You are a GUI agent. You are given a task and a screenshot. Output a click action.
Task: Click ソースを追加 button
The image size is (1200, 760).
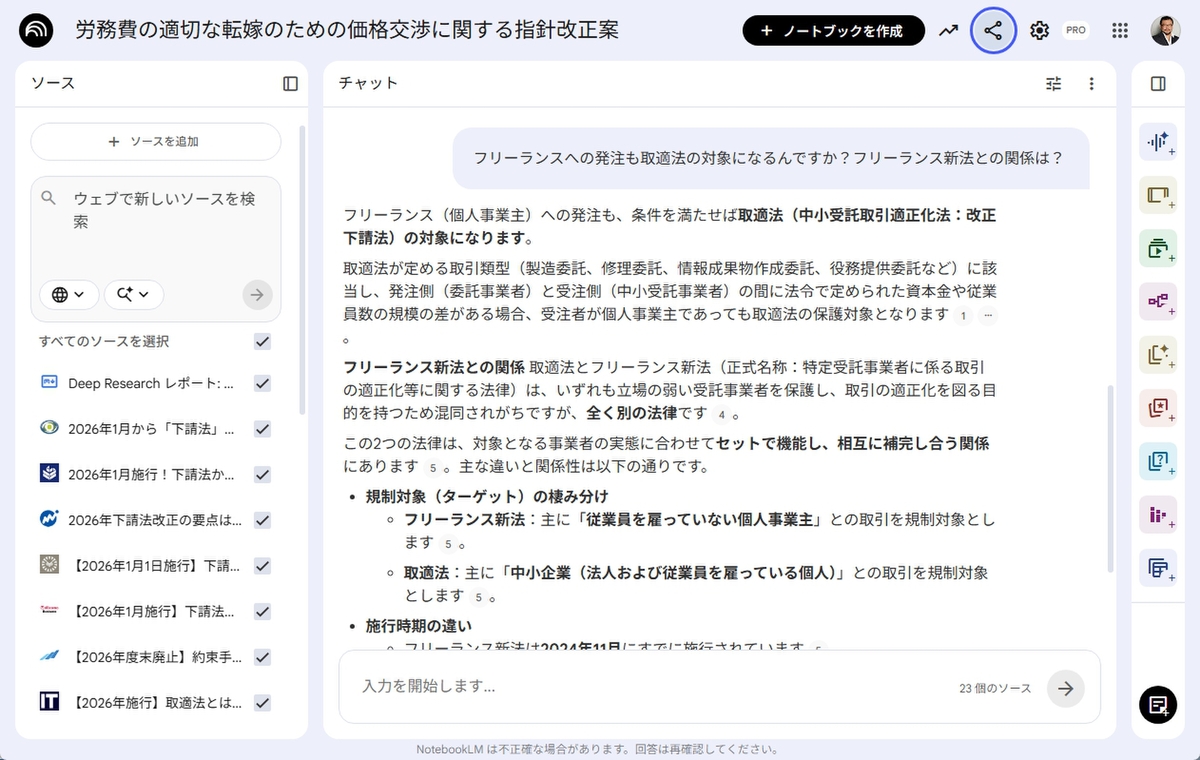pos(156,142)
